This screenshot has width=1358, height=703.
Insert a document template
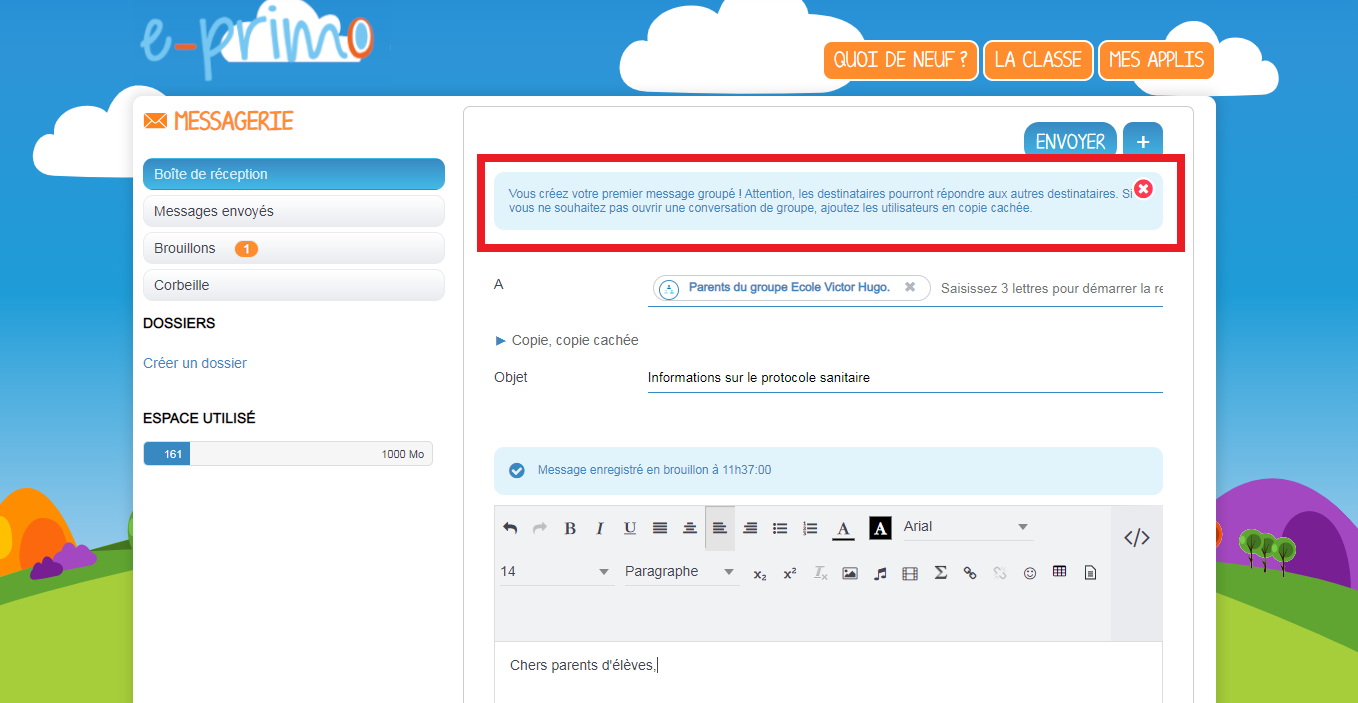(x=1090, y=574)
